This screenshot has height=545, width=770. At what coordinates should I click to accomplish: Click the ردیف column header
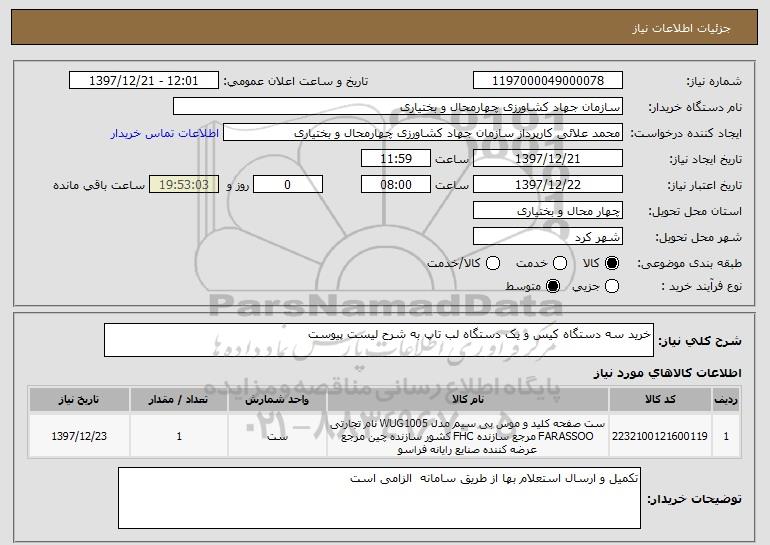726,400
